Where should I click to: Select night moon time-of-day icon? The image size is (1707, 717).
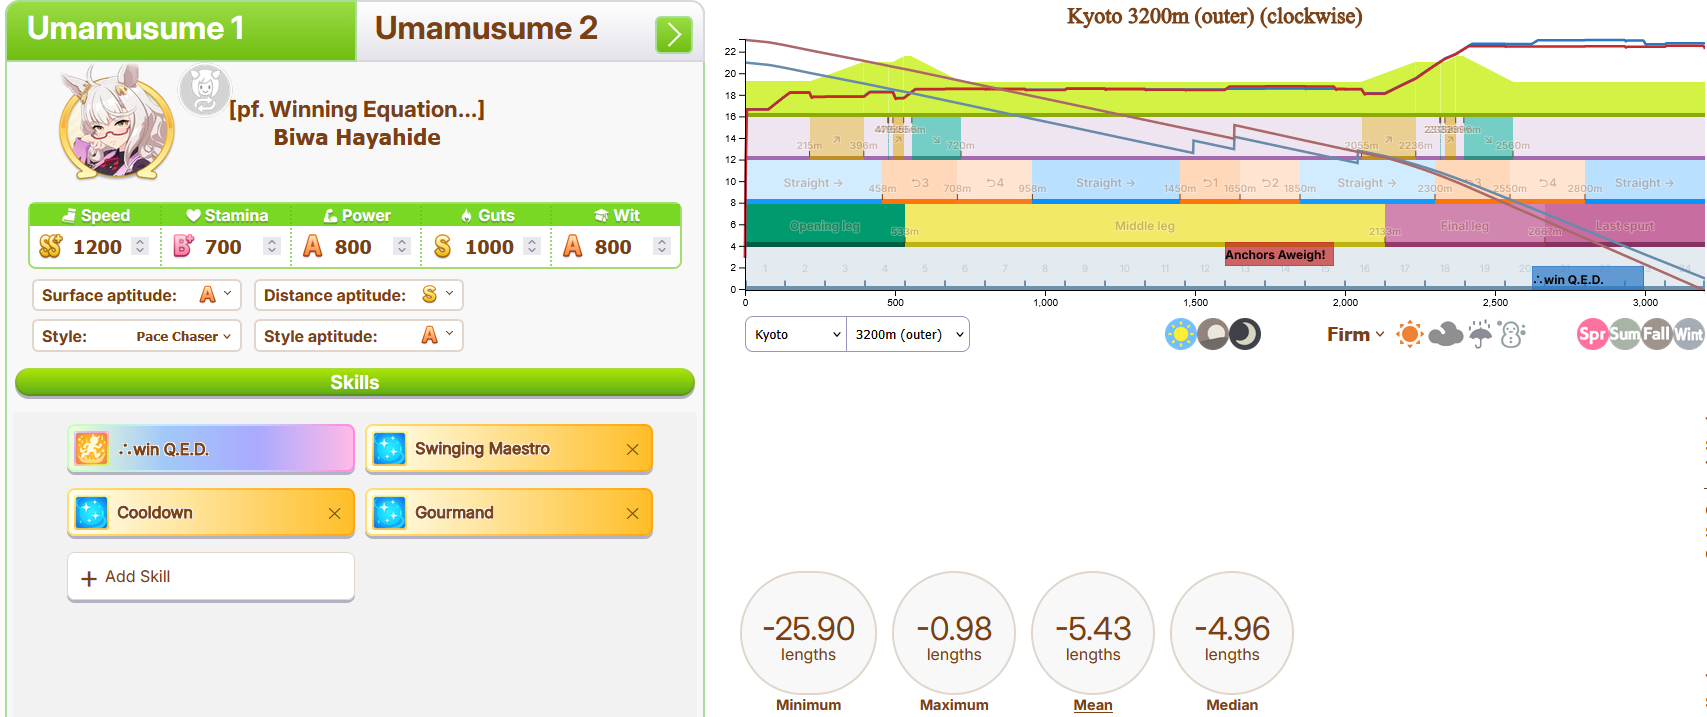pos(1245,334)
